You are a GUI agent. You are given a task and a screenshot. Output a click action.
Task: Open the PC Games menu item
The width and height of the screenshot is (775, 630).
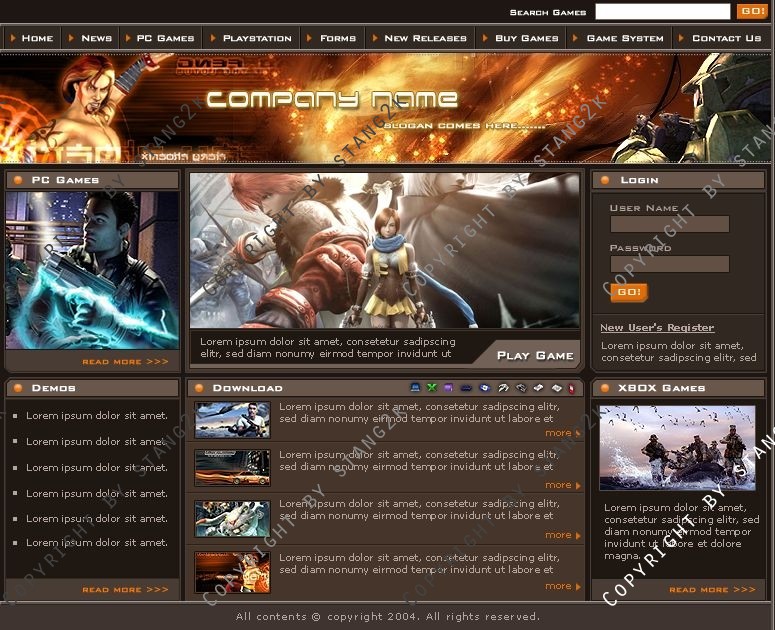pyautogui.click(x=165, y=38)
